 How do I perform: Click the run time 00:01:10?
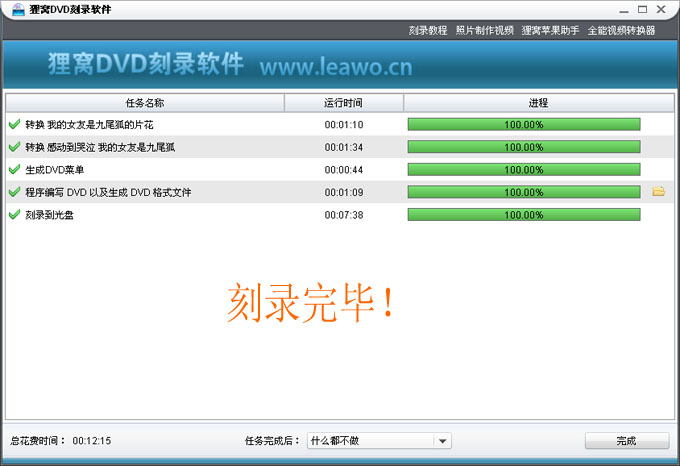point(344,125)
